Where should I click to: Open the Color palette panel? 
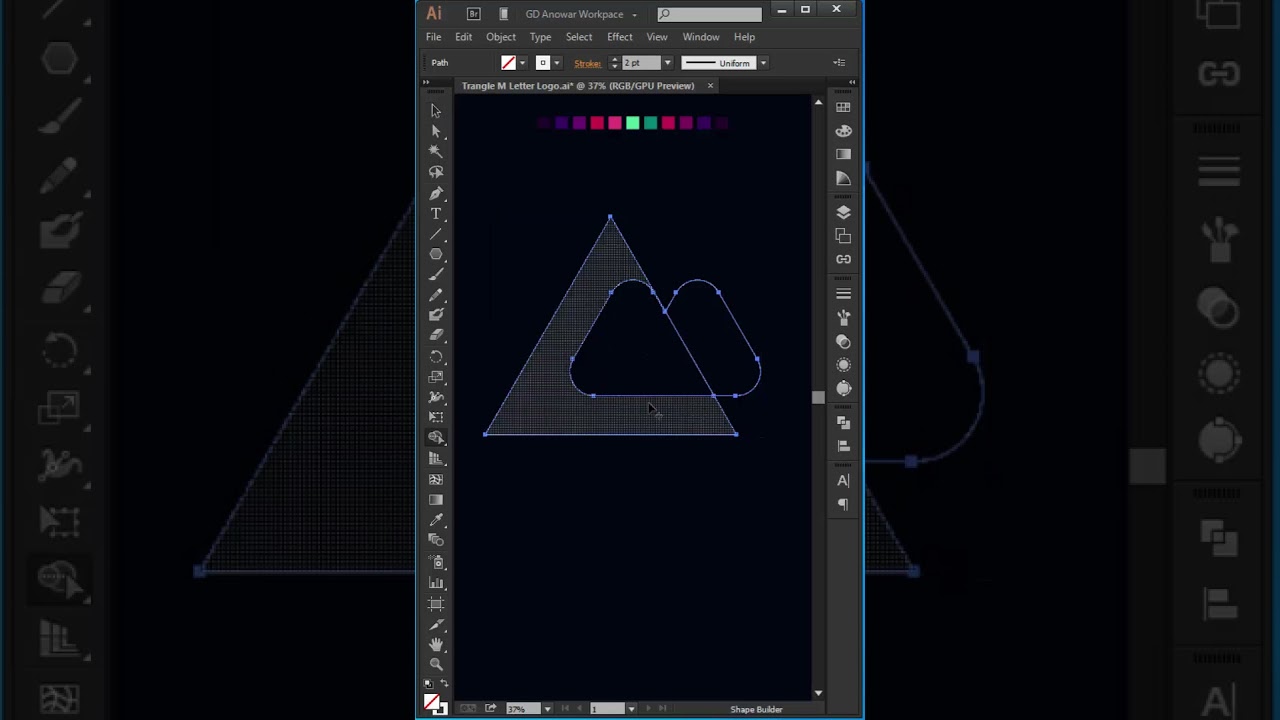[x=843, y=131]
